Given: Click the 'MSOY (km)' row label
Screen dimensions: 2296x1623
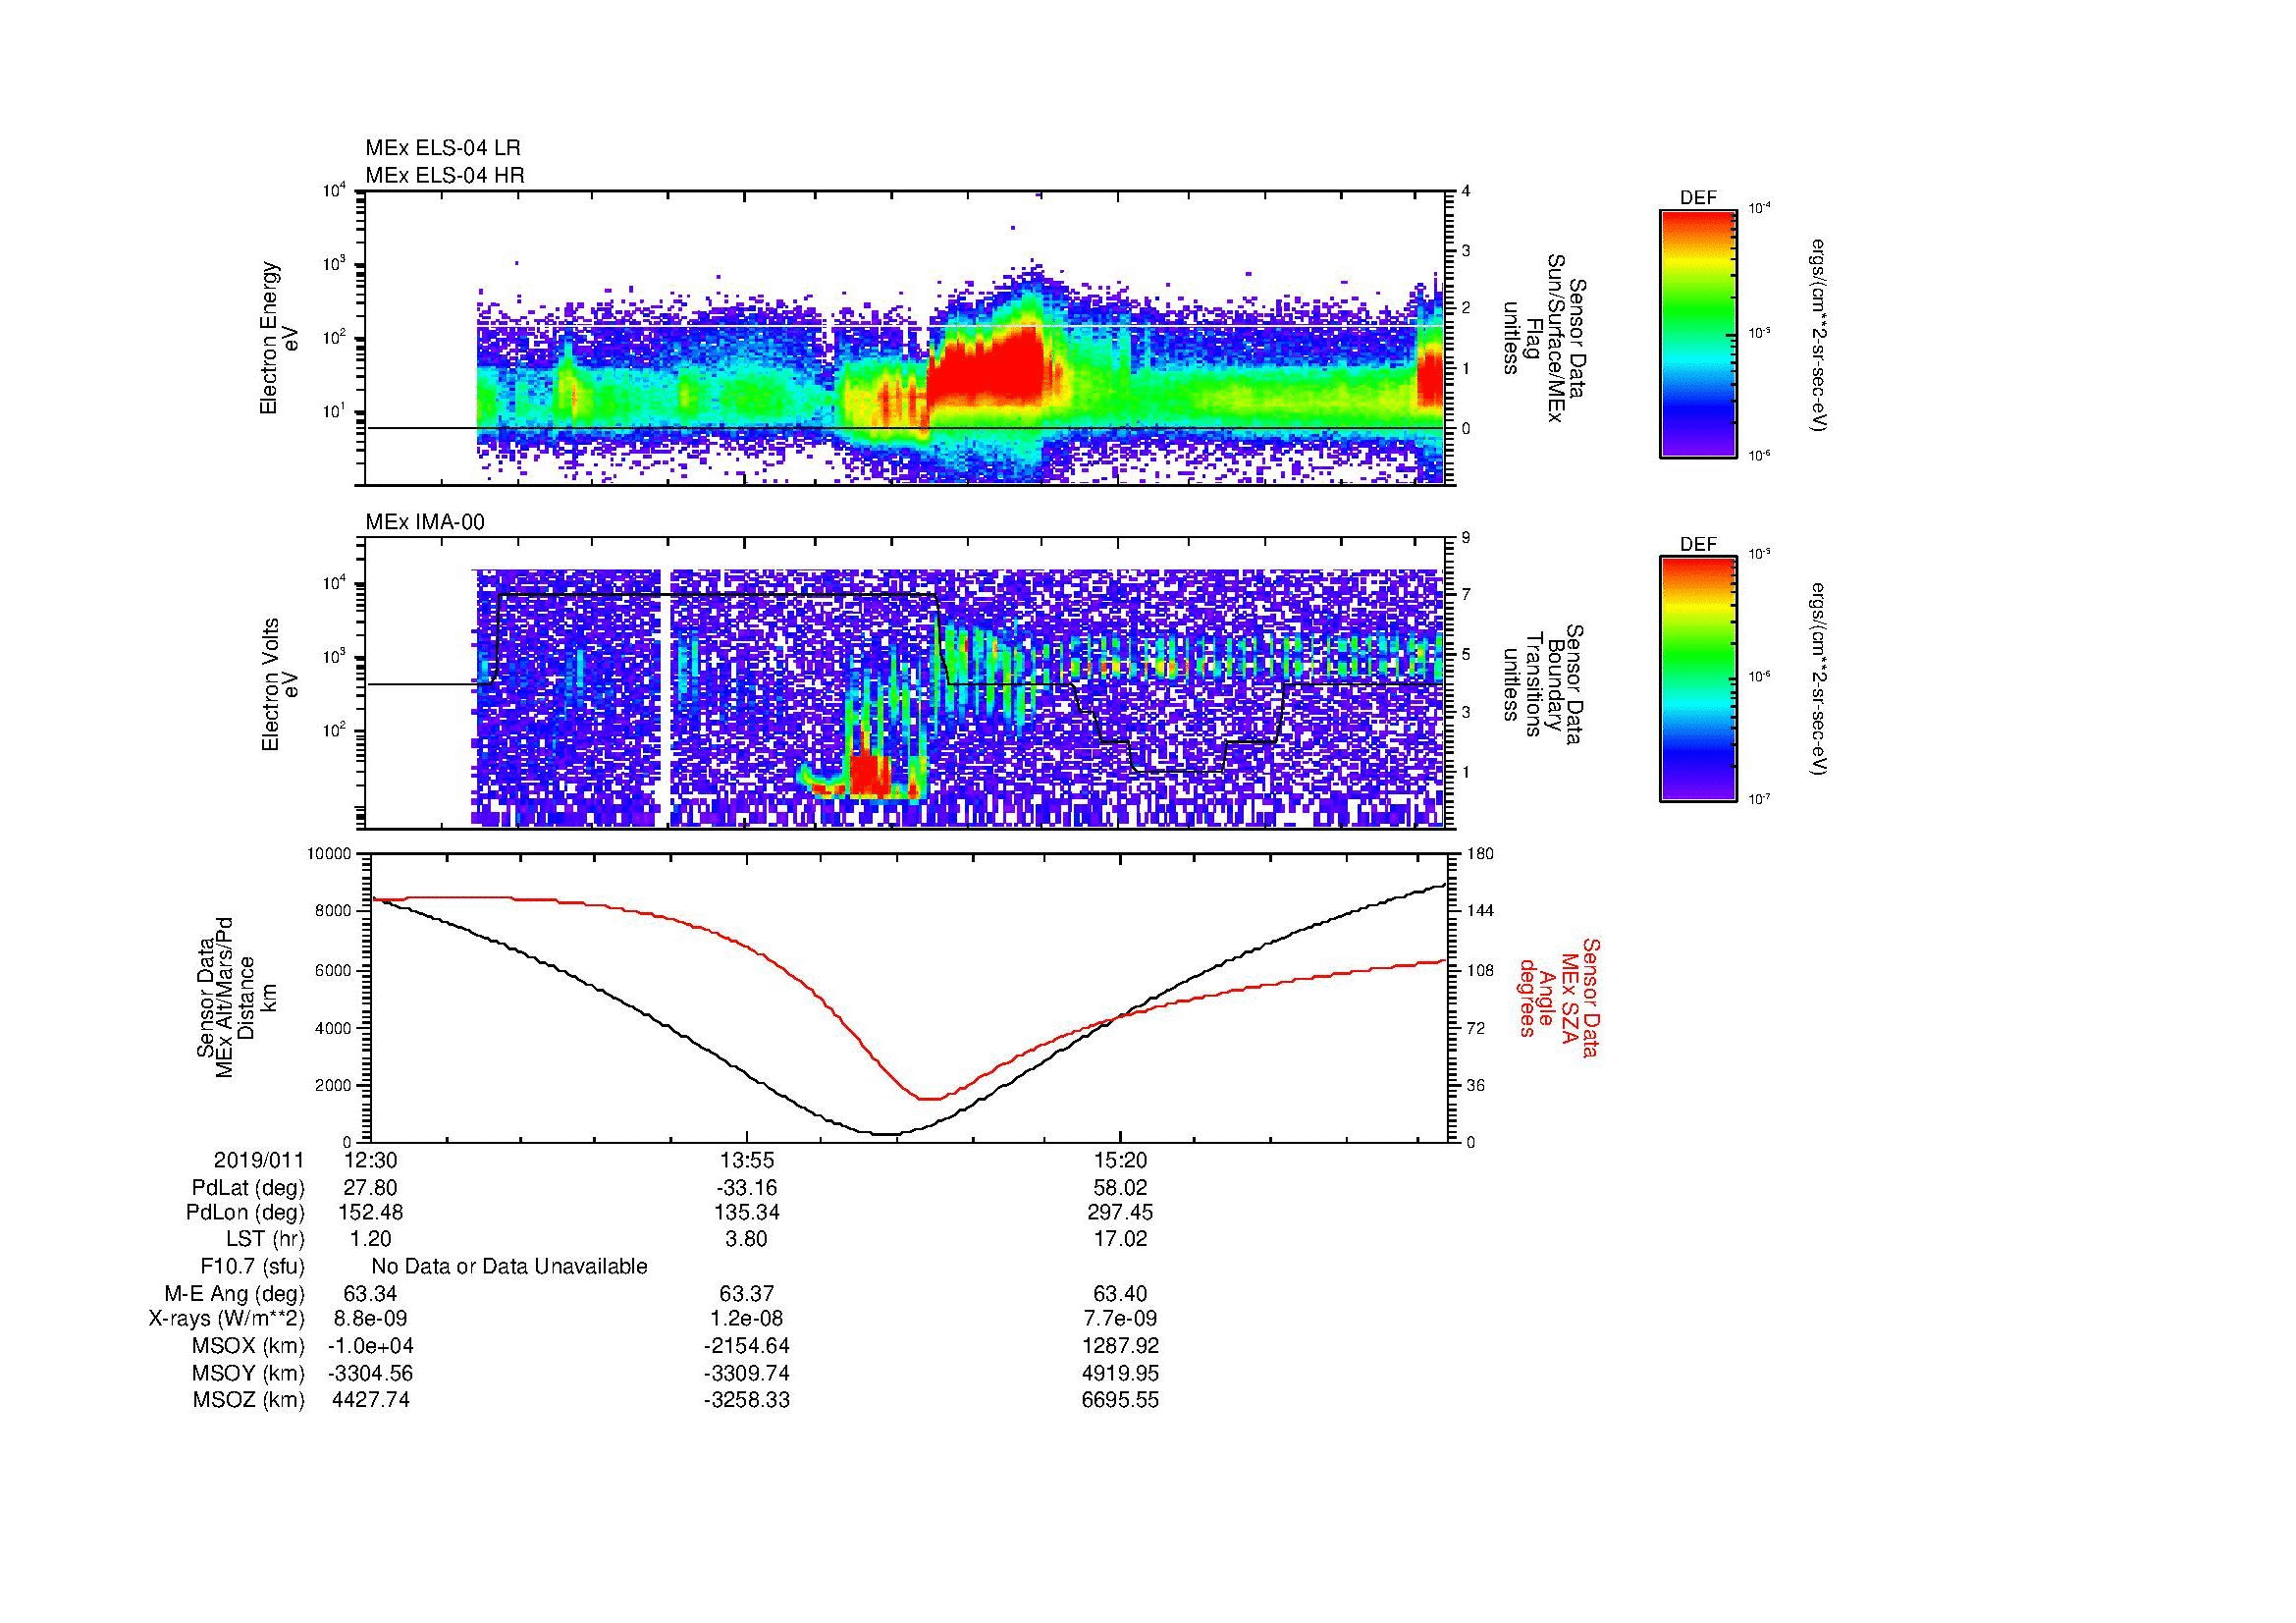Looking at the screenshot, I should click(x=249, y=1373).
